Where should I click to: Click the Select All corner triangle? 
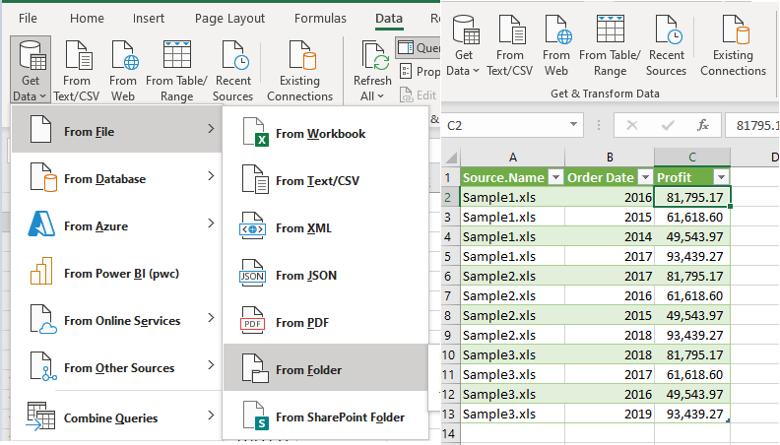point(452,158)
